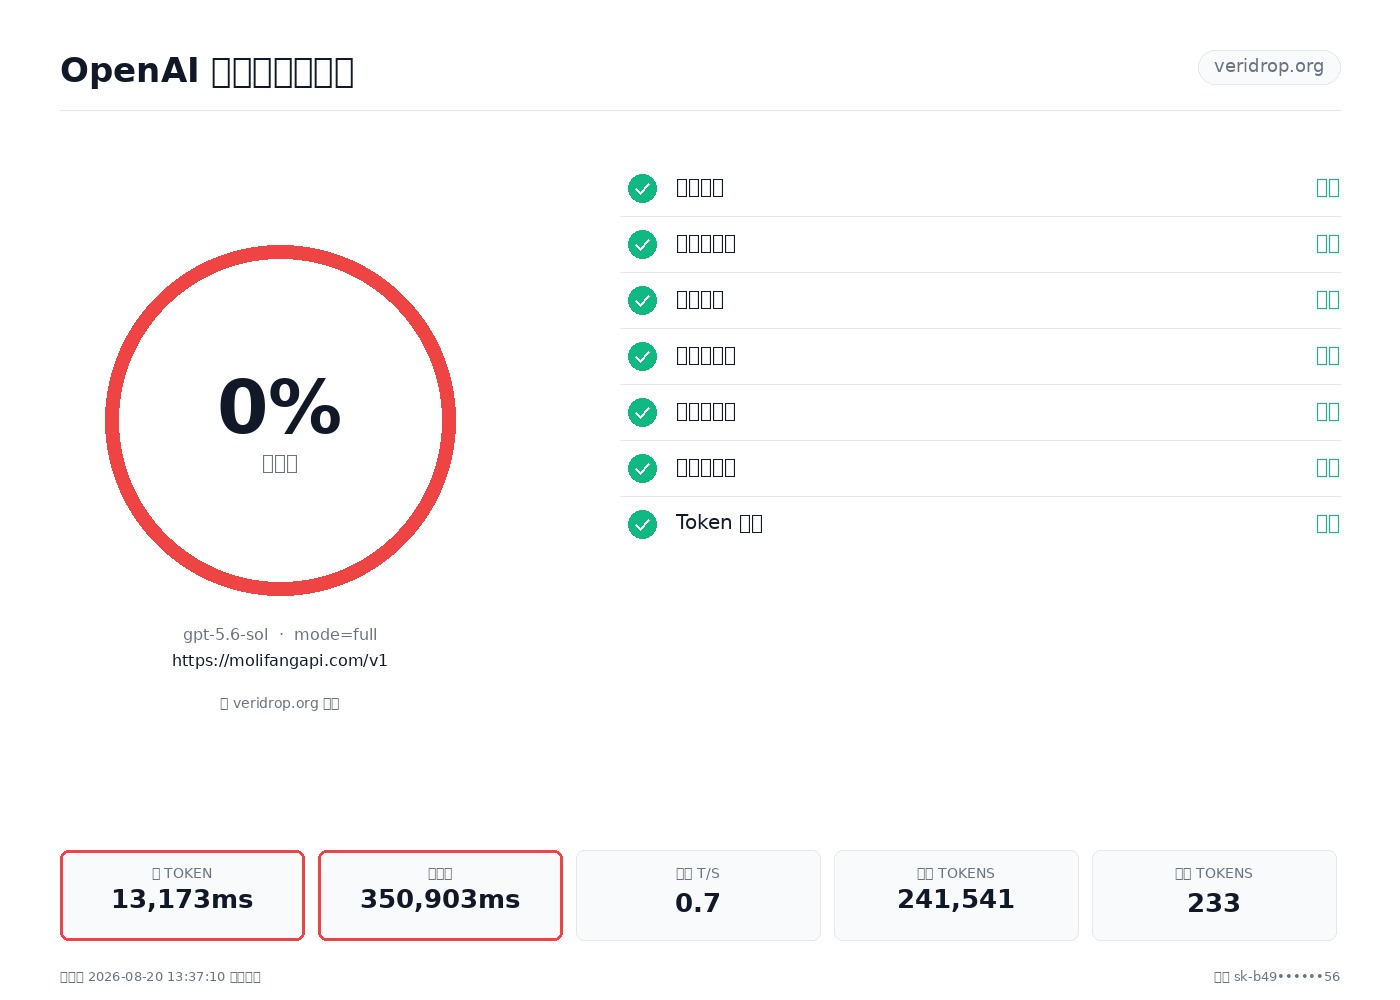Click the green check icon in fourth checklist row
This screenshot has height=1000, width=1400.
[642, 356]
